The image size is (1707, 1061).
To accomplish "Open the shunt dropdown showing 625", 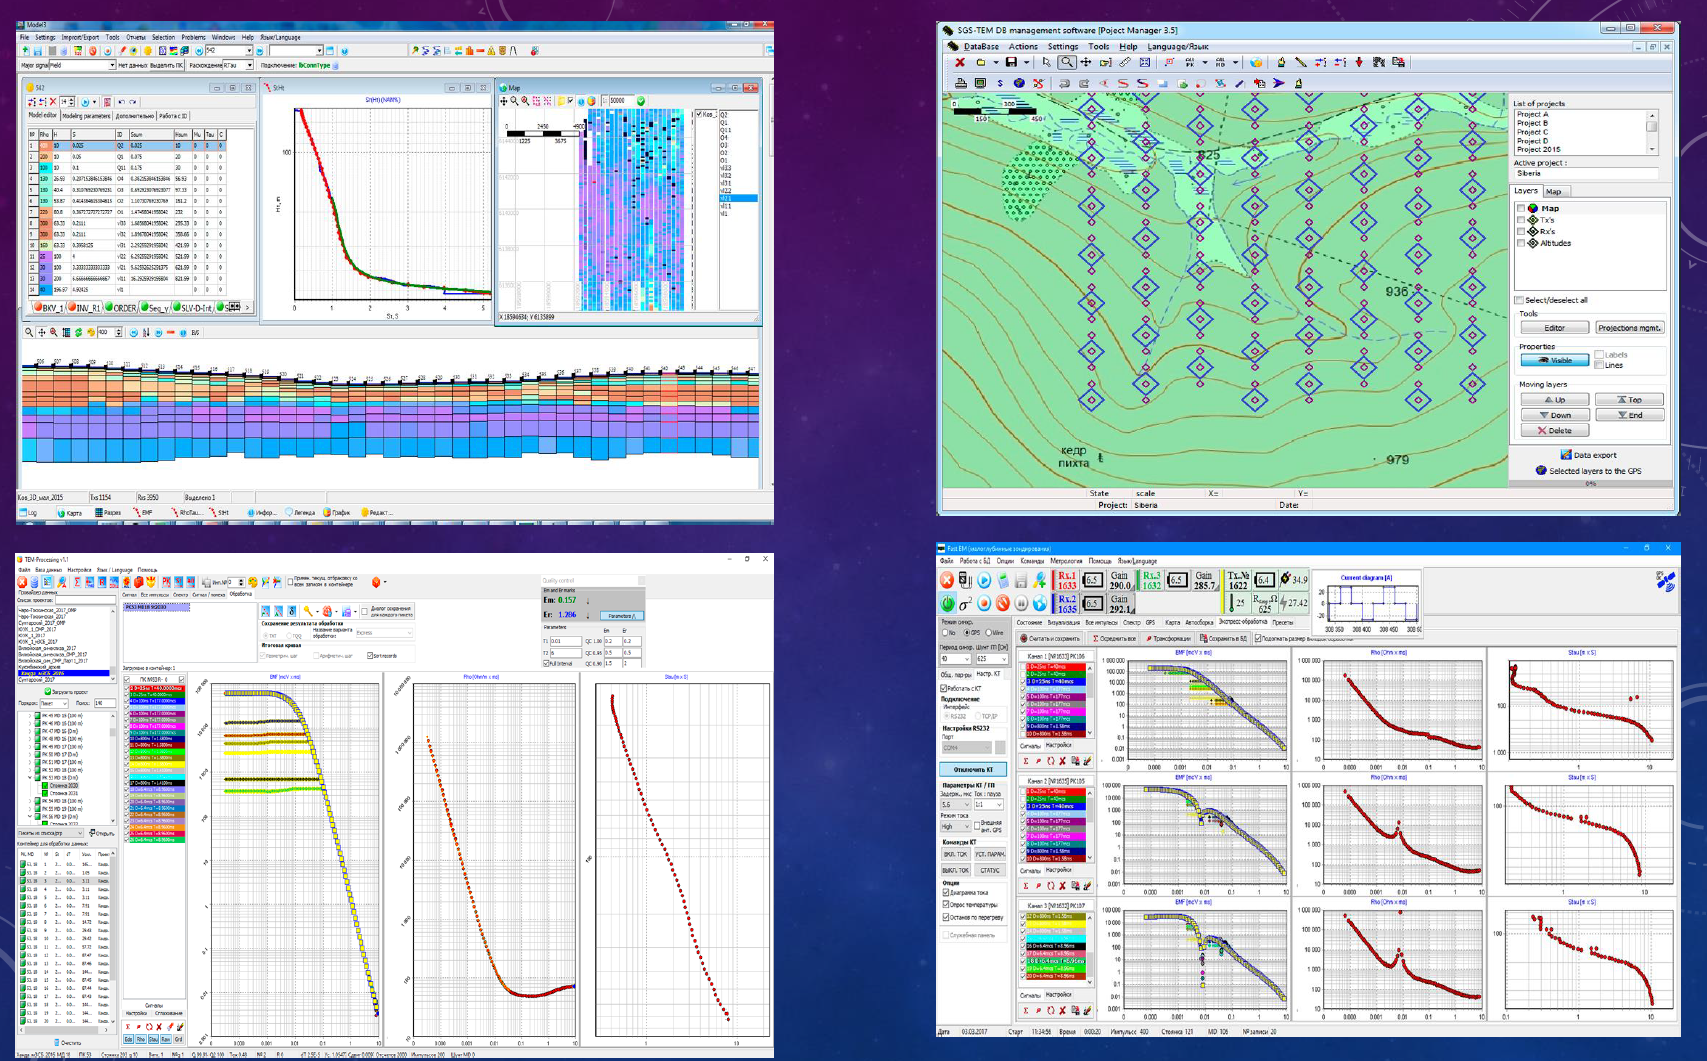I will pos(1003,659).
